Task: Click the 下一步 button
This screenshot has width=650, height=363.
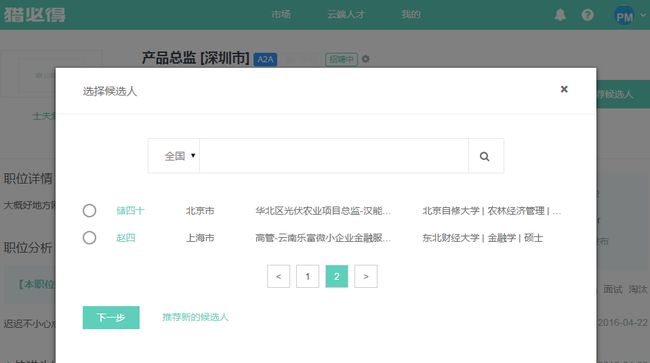Action: pos(111,317)
